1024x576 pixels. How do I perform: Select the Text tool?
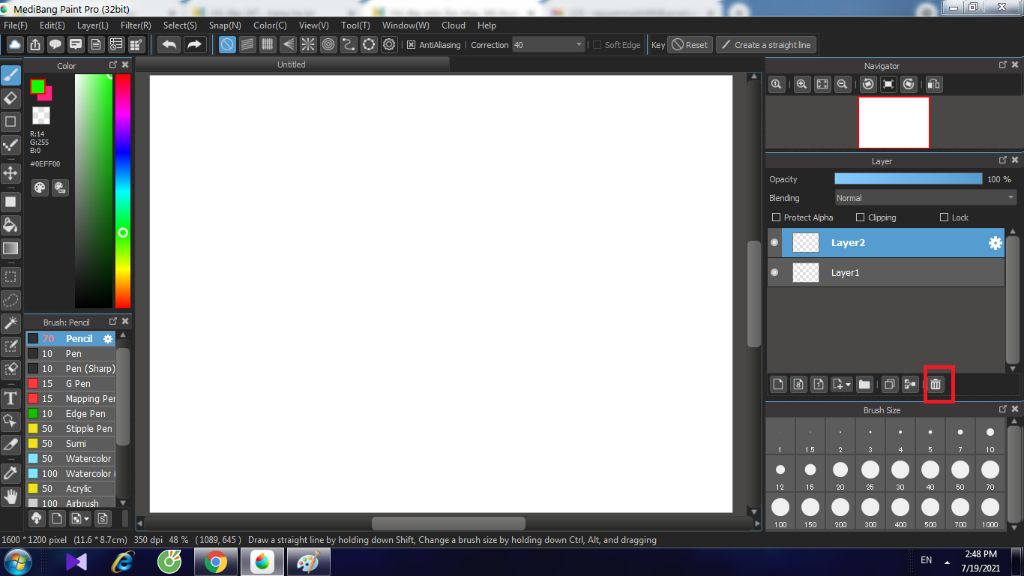pos(10,398)
